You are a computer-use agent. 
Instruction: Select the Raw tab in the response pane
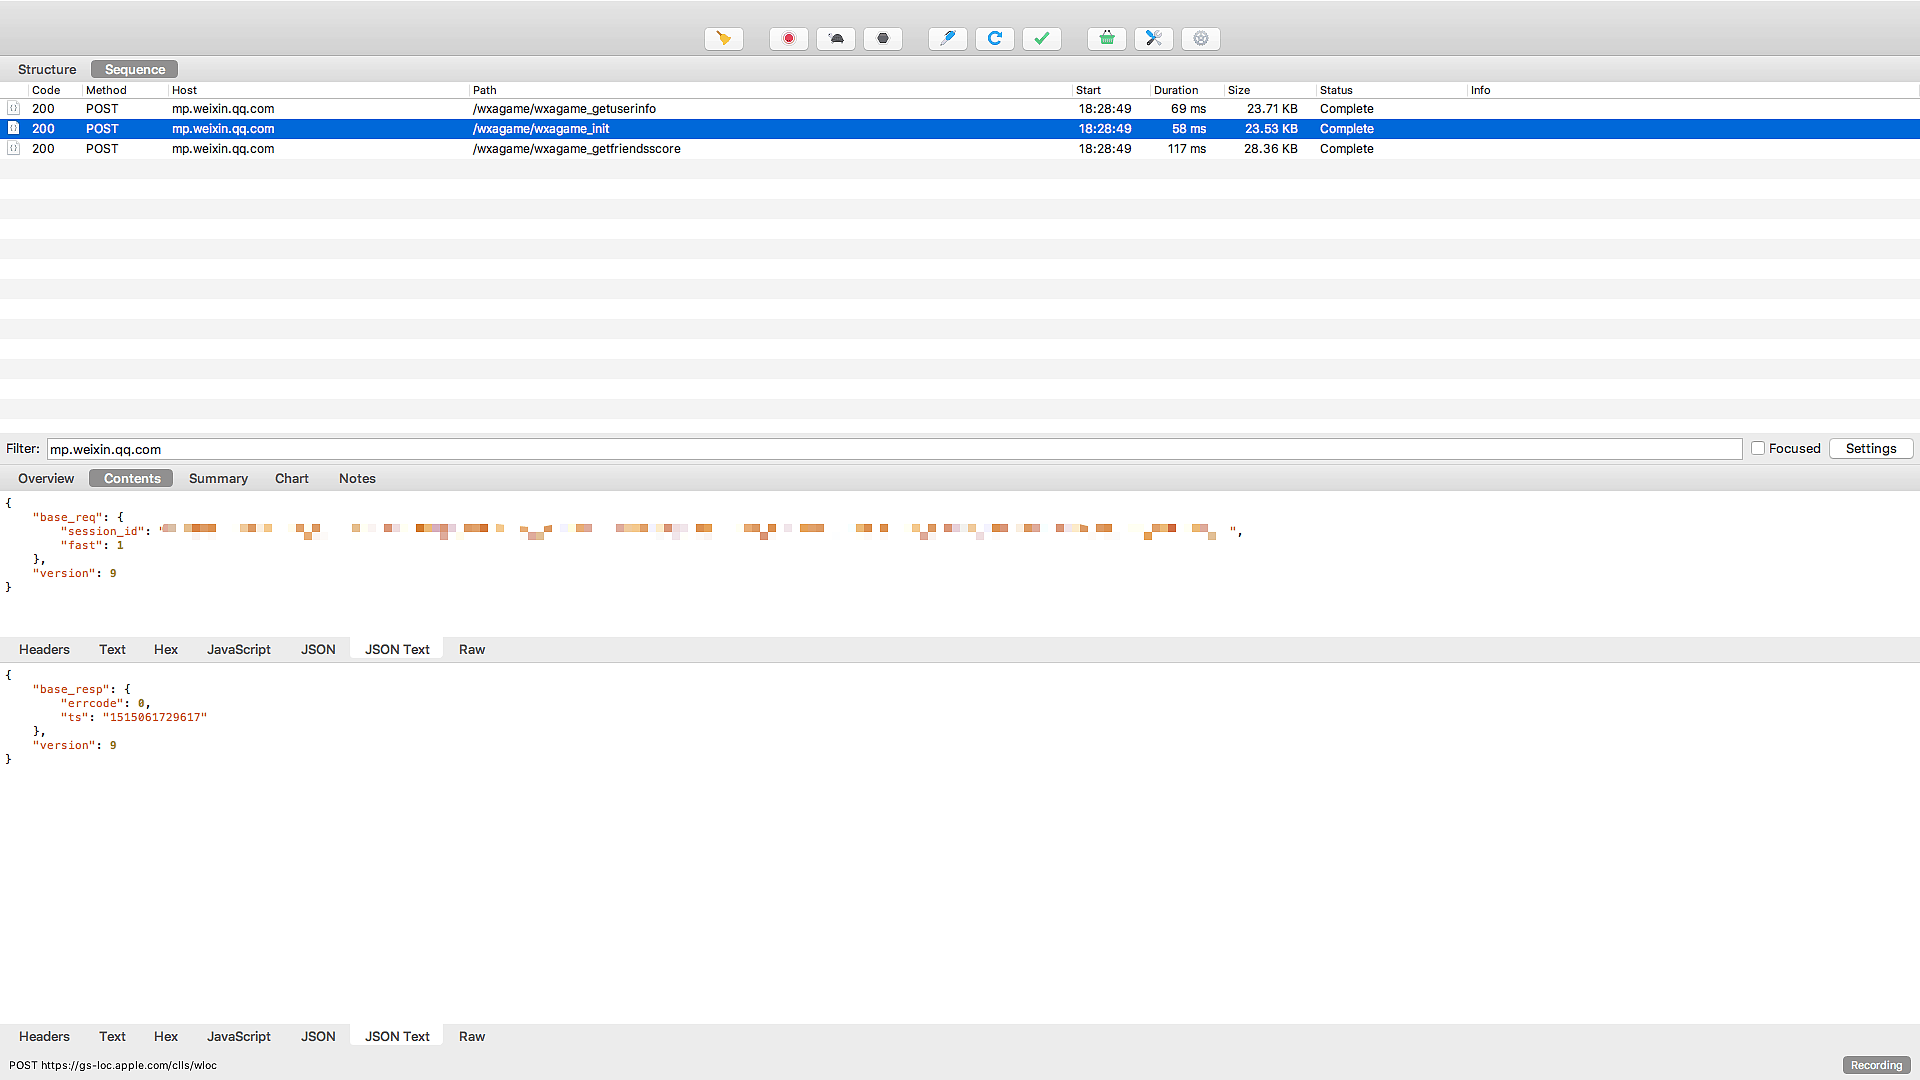point(472,1036)
